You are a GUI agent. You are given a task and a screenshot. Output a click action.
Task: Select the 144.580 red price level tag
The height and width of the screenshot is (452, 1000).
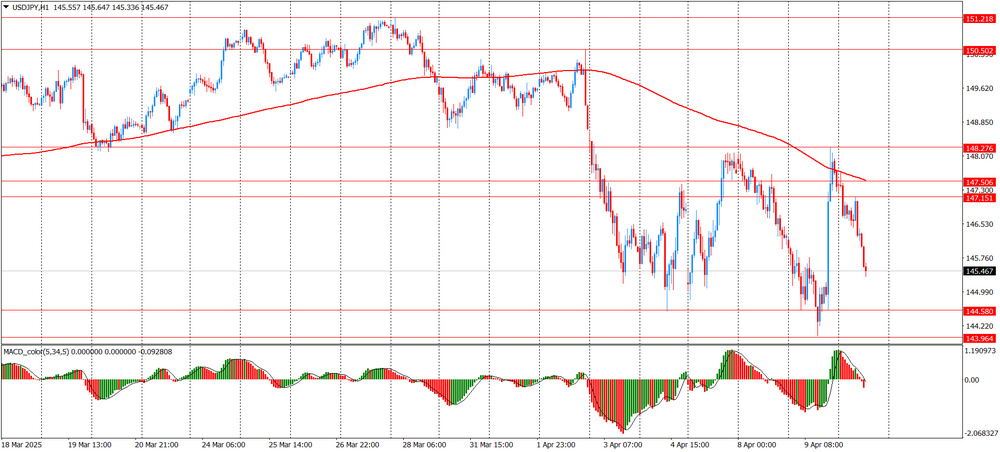click(978, 310)
